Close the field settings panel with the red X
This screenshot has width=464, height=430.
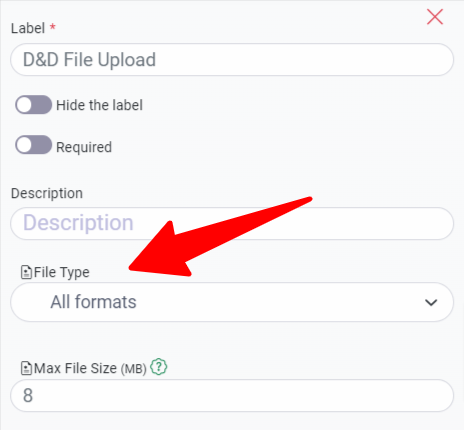435,17
